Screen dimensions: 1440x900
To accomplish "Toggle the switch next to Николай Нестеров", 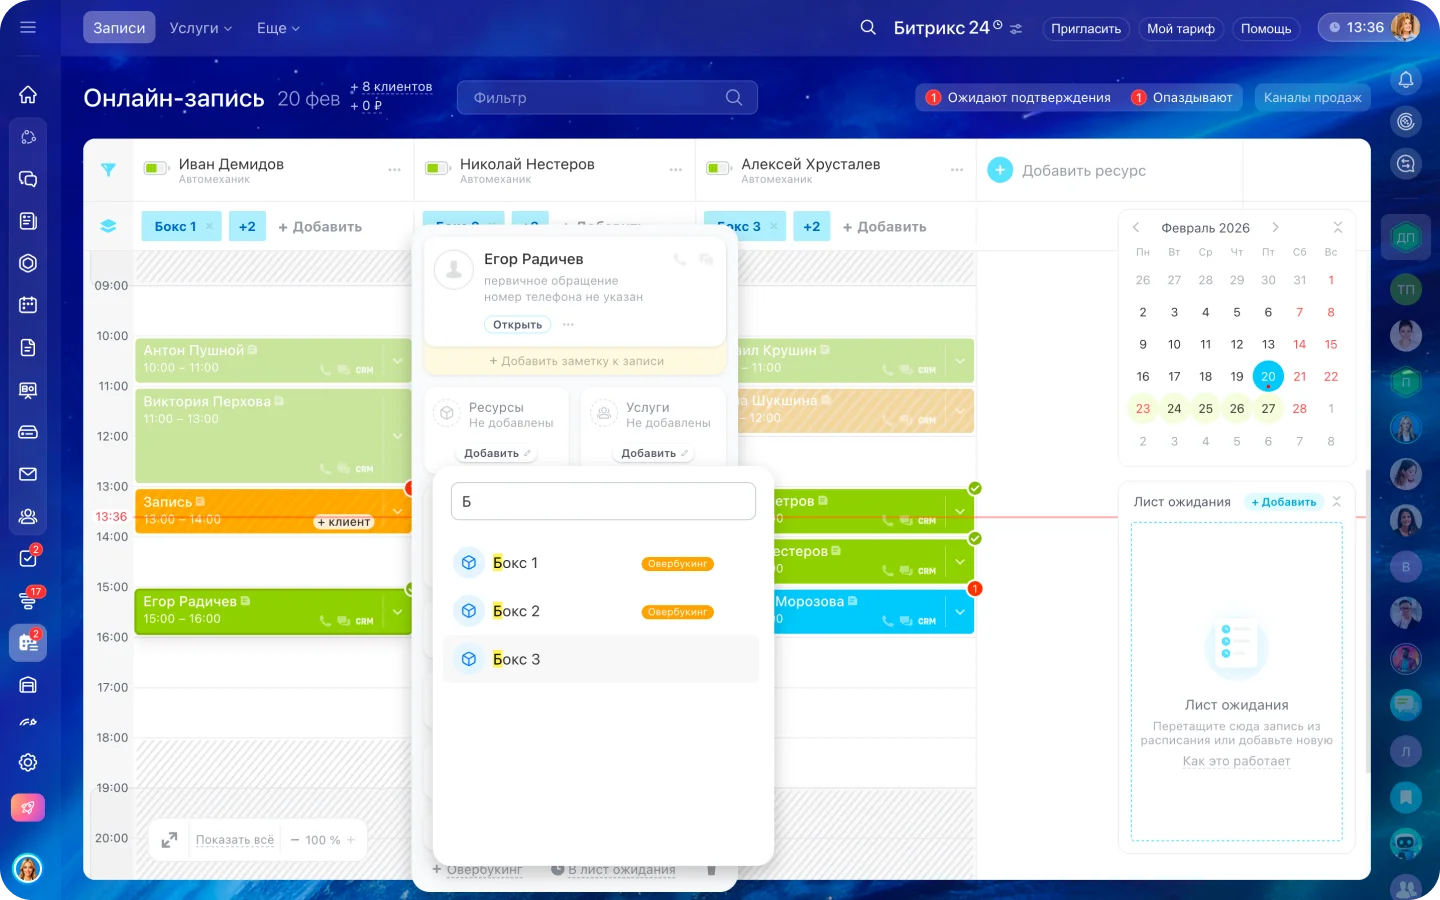I will tap(436, 168).
